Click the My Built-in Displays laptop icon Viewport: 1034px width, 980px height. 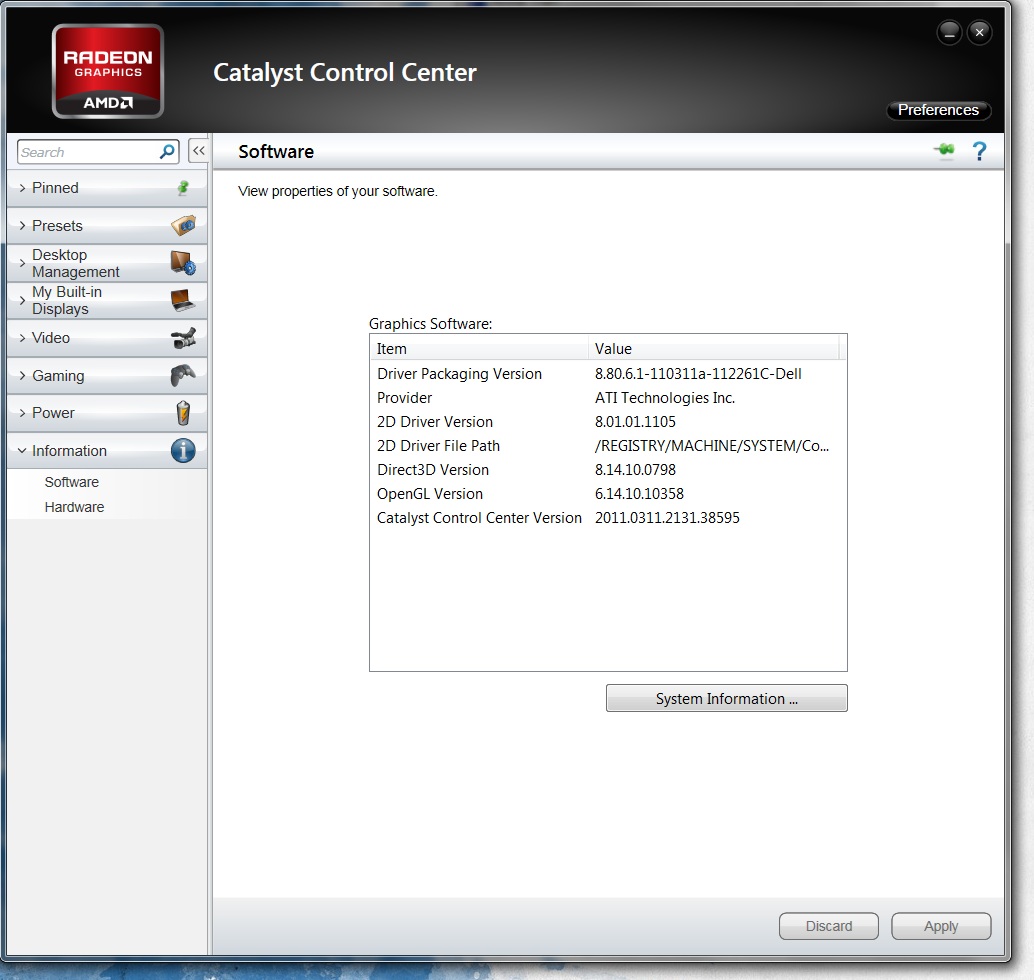(x=183, y=300)
